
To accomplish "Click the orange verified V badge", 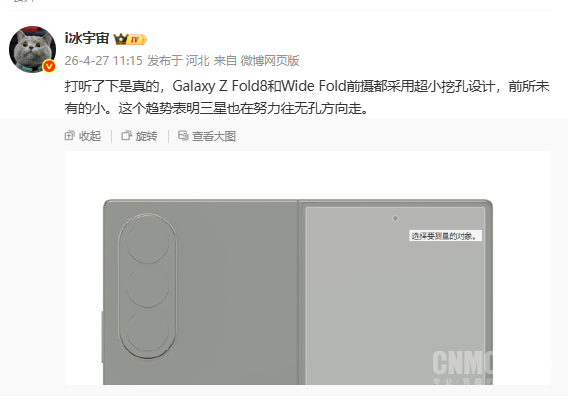I will pyautogui.click(x=49, y=66).
